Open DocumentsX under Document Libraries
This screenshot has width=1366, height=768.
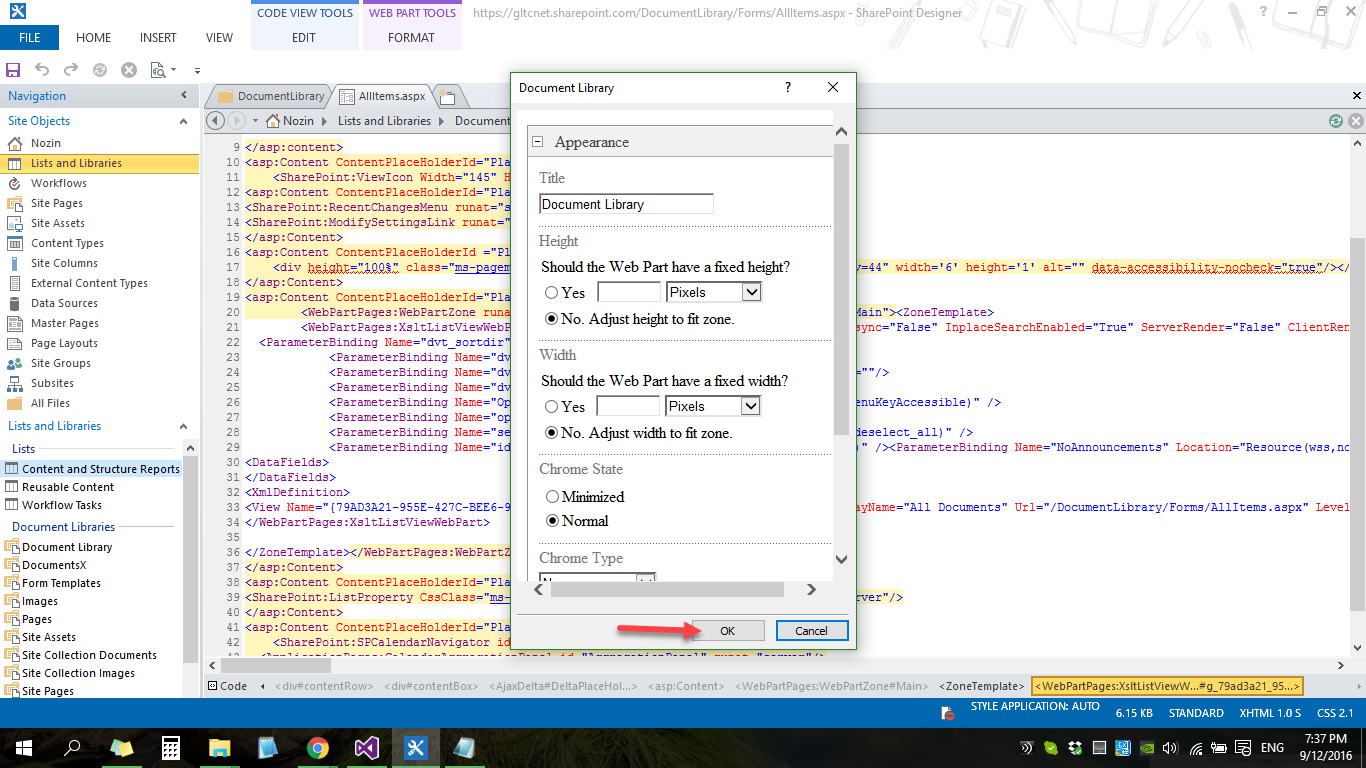[54, 565]
